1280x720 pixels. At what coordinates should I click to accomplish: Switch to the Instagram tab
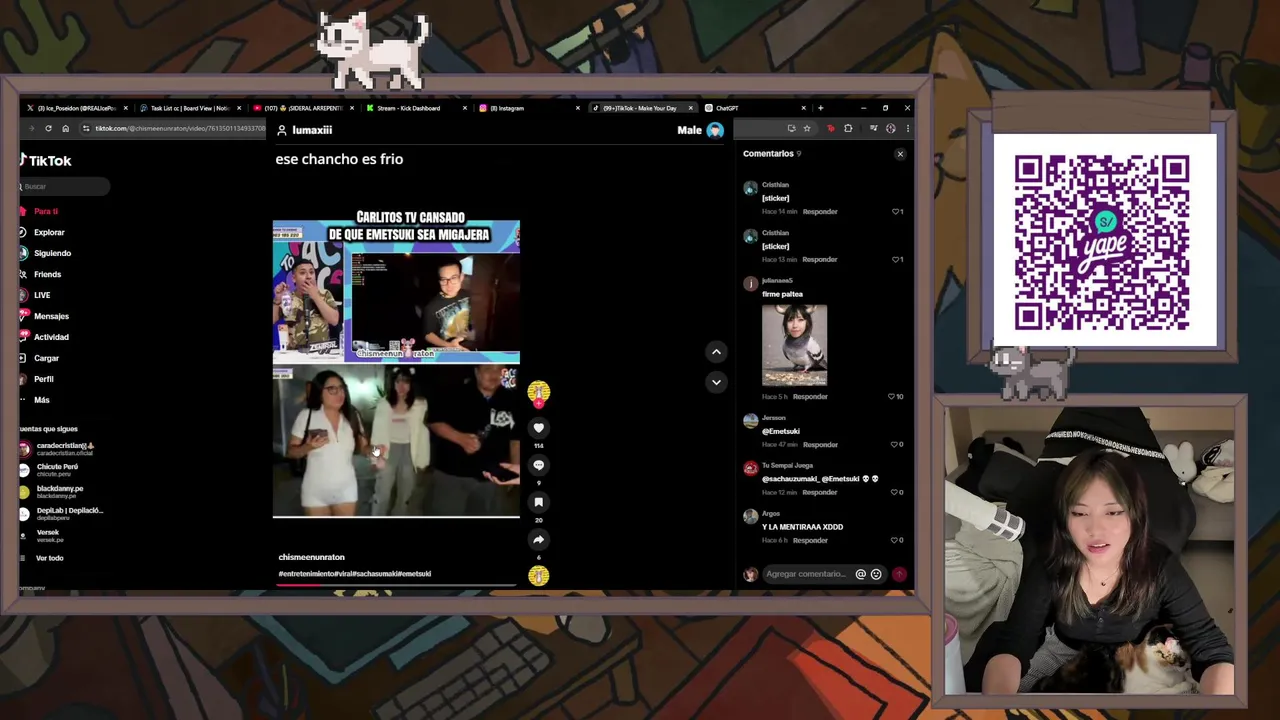pyautogui.click(x=530, y=108)
